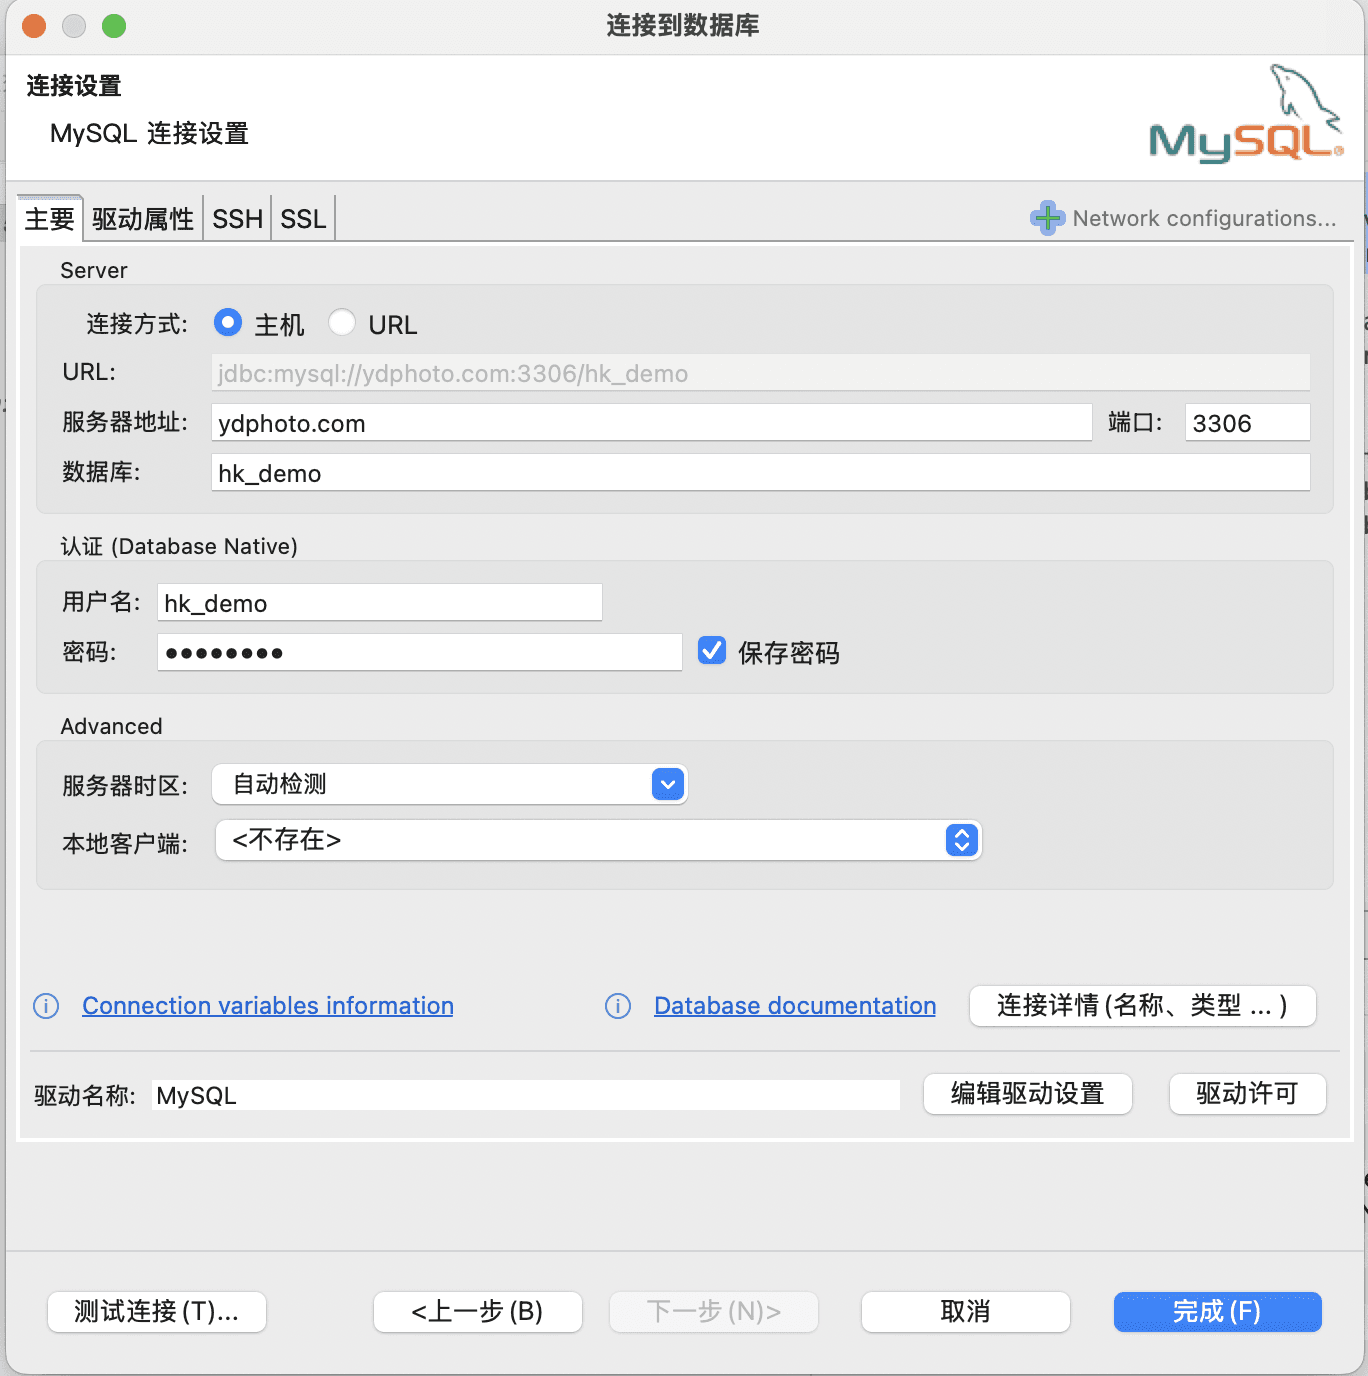Click the info icon beside Database documentation
1368x1376 pixels.
[x=616, y=1006]
